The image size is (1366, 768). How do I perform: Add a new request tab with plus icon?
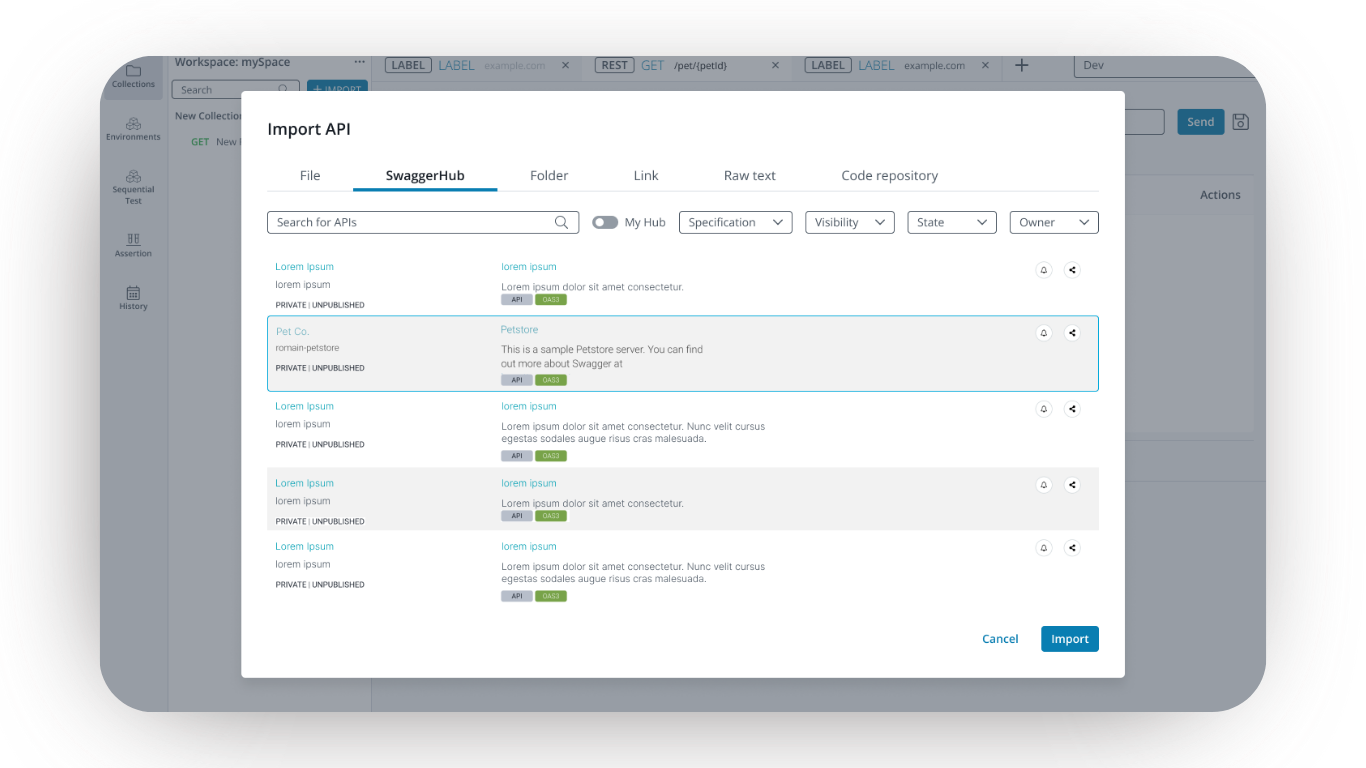coord(1021,65)
